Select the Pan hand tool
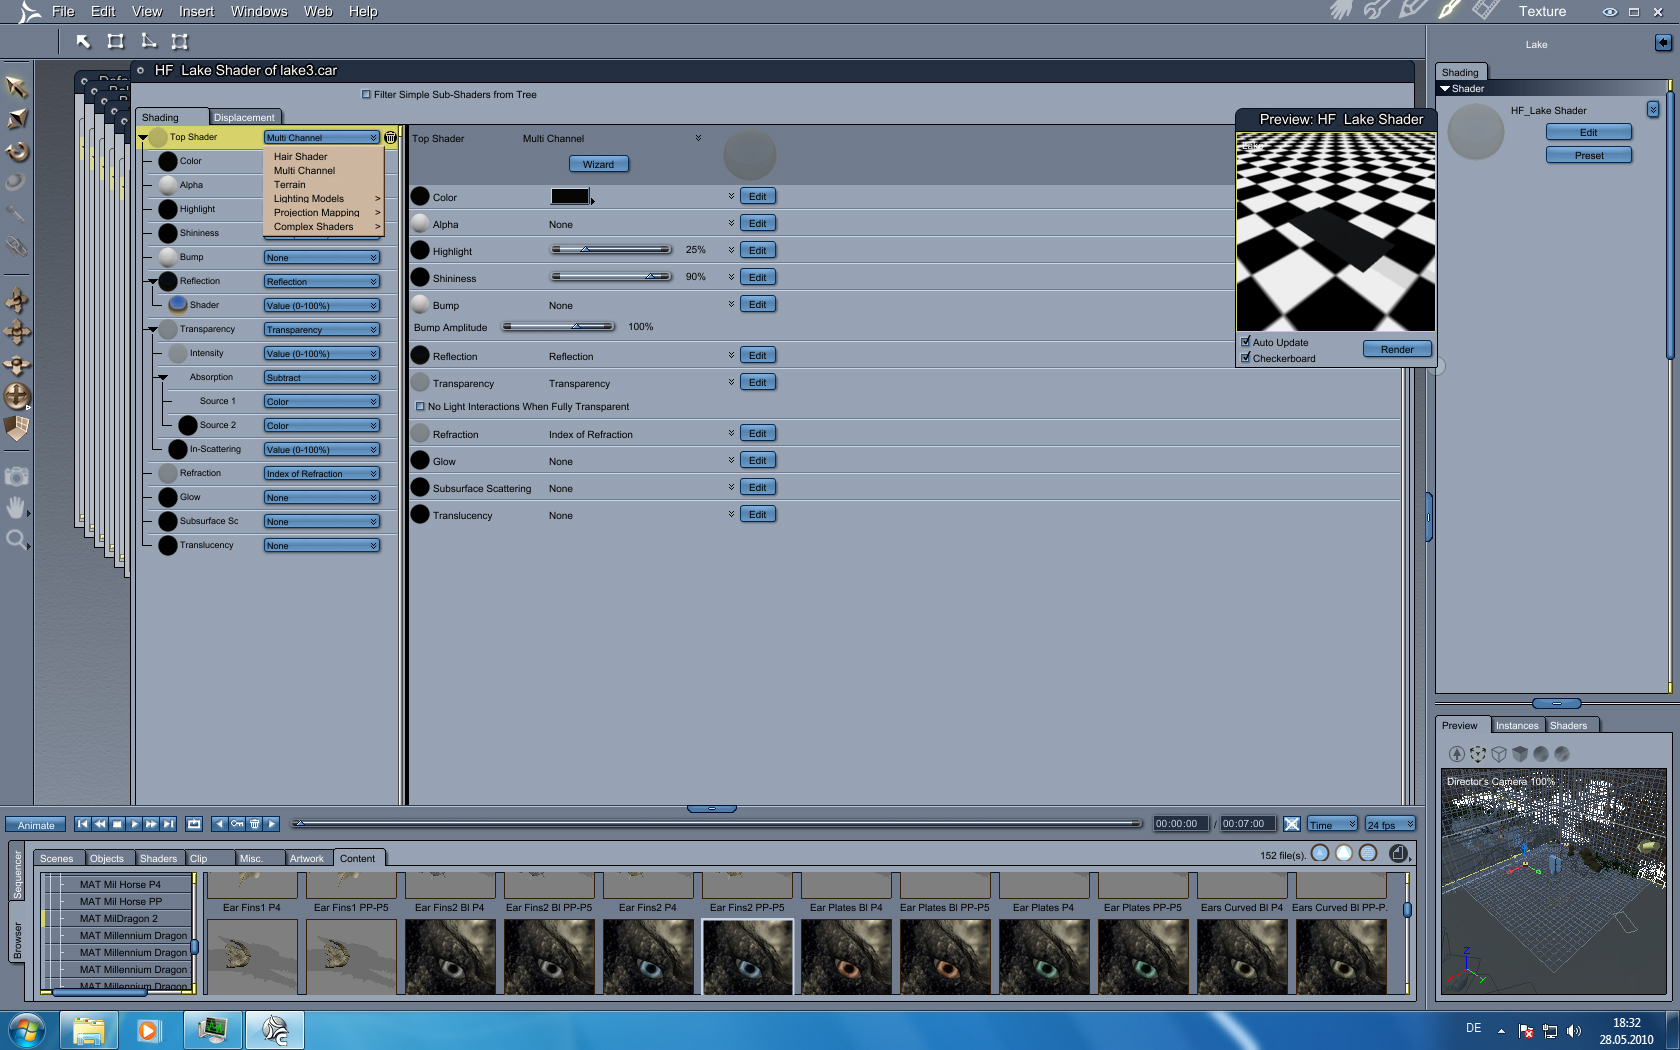 16,508
